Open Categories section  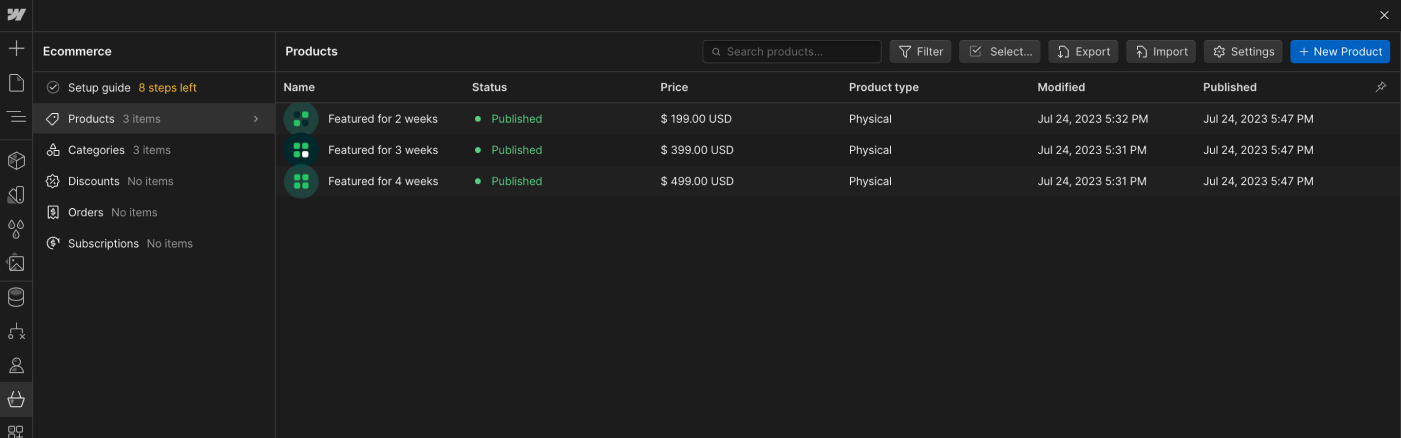tap(154, 150)
